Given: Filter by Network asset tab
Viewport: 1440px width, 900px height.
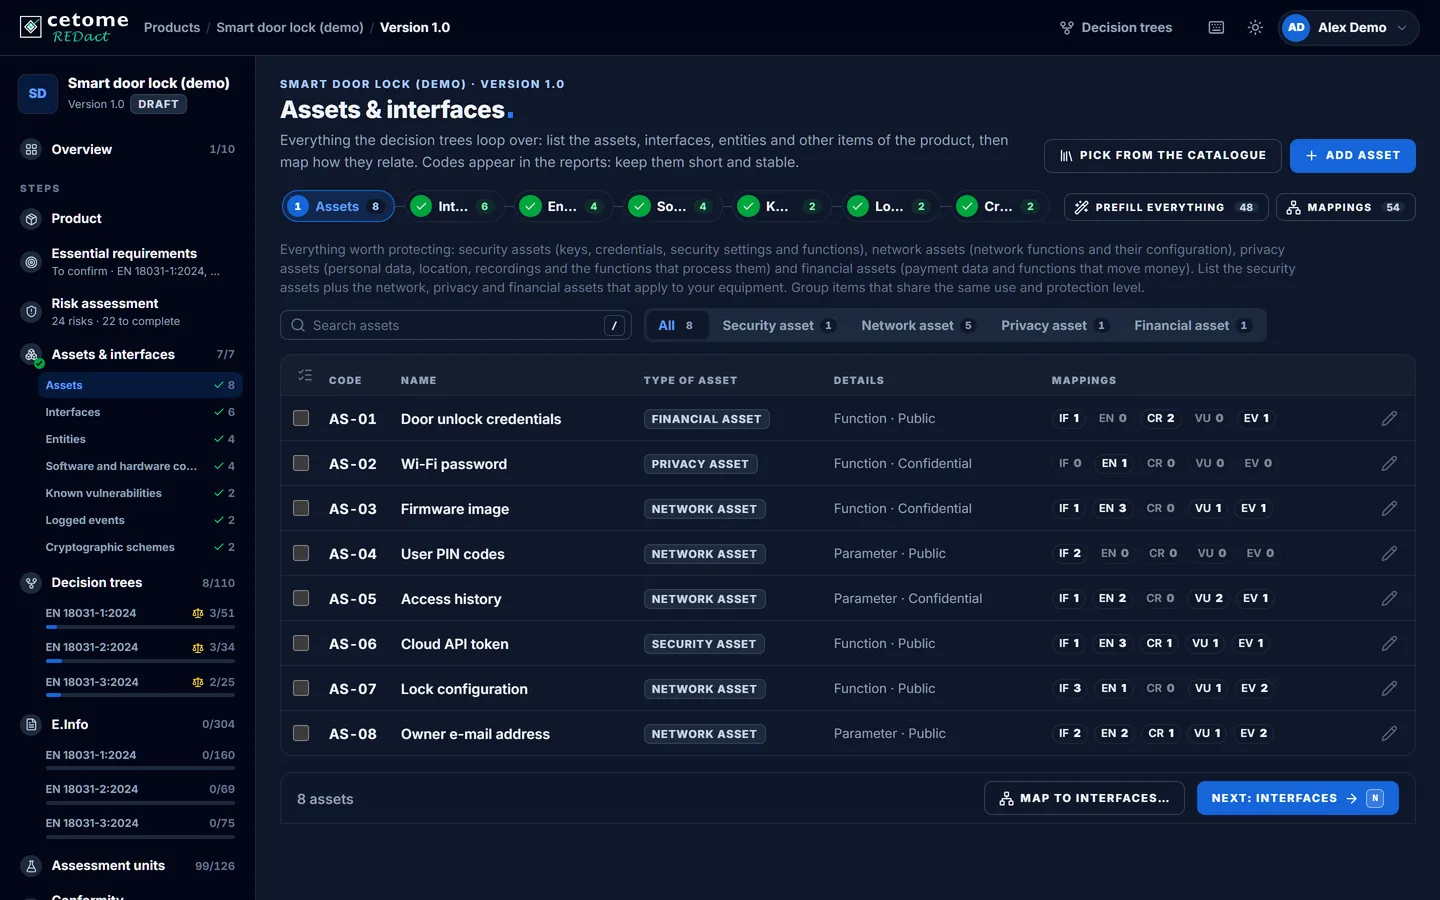Looking at the screenshot, I should coord(917,326).
